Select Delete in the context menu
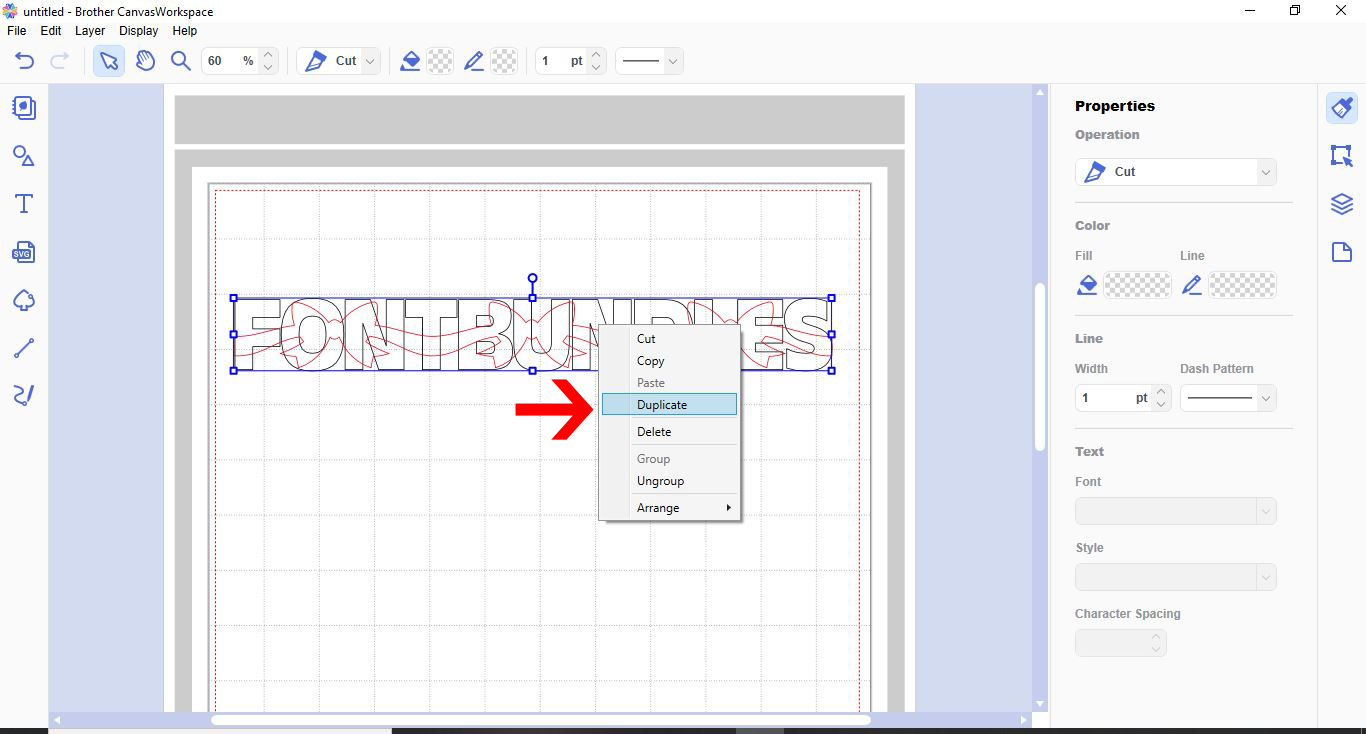Image resolution: width=1366 pixels, height=734 pixels. point(654,431)
